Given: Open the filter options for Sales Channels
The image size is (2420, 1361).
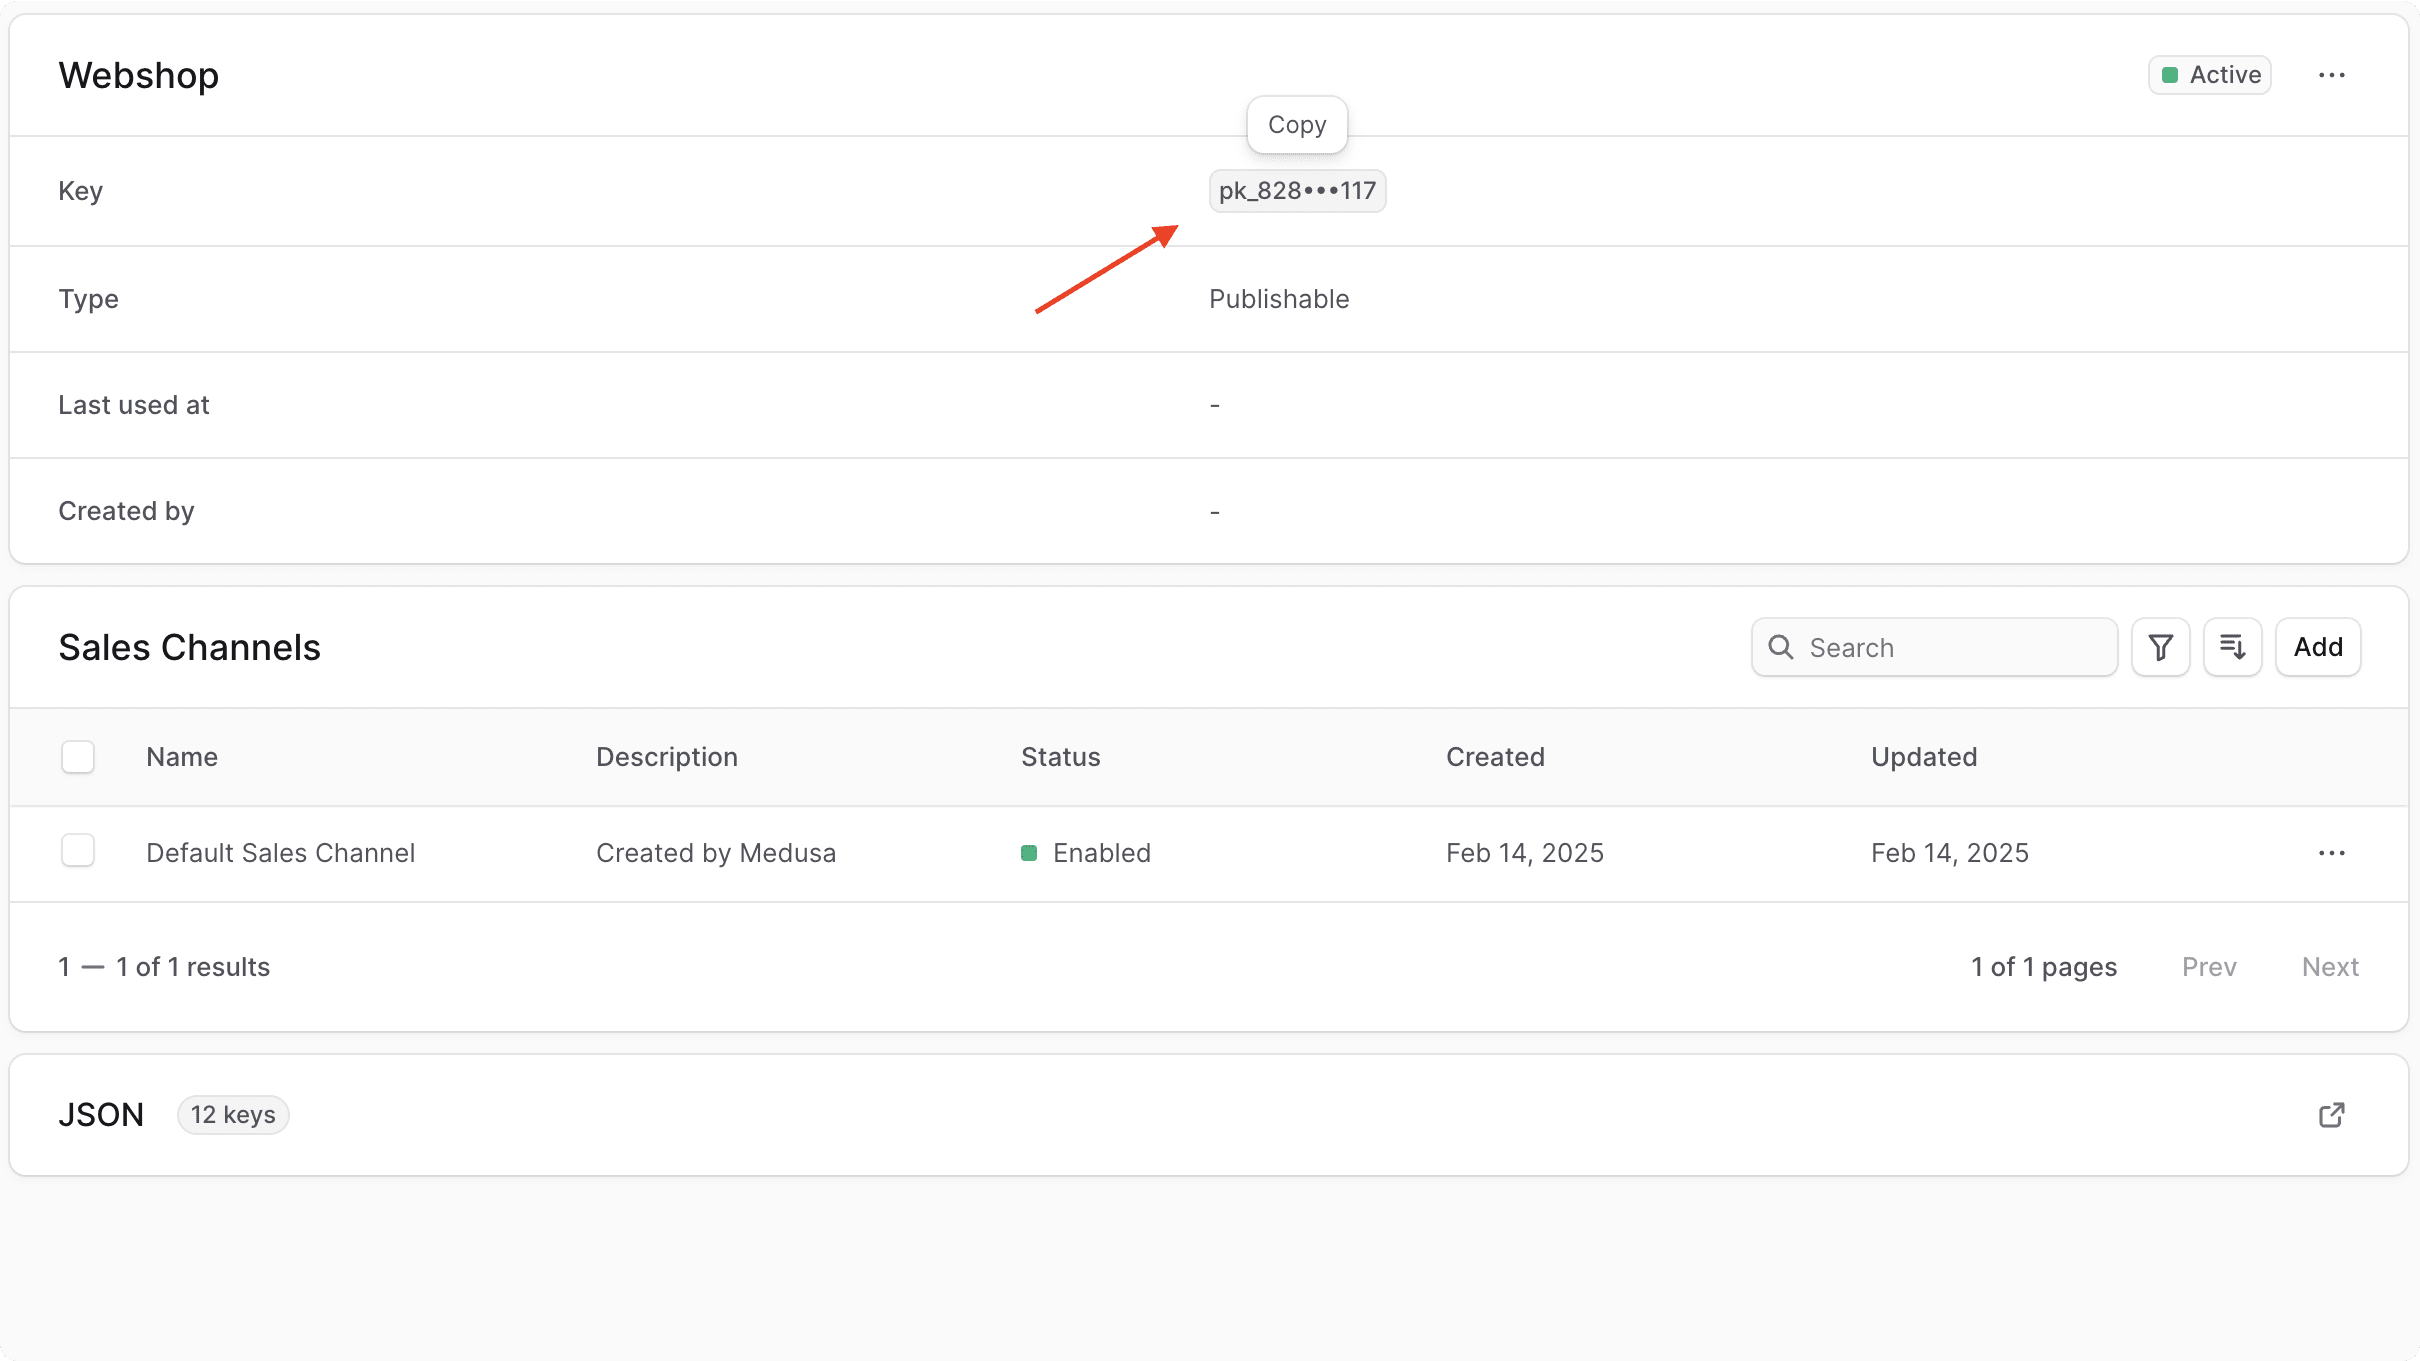Looking at the screenshot, I should (x=2160, y=647).
